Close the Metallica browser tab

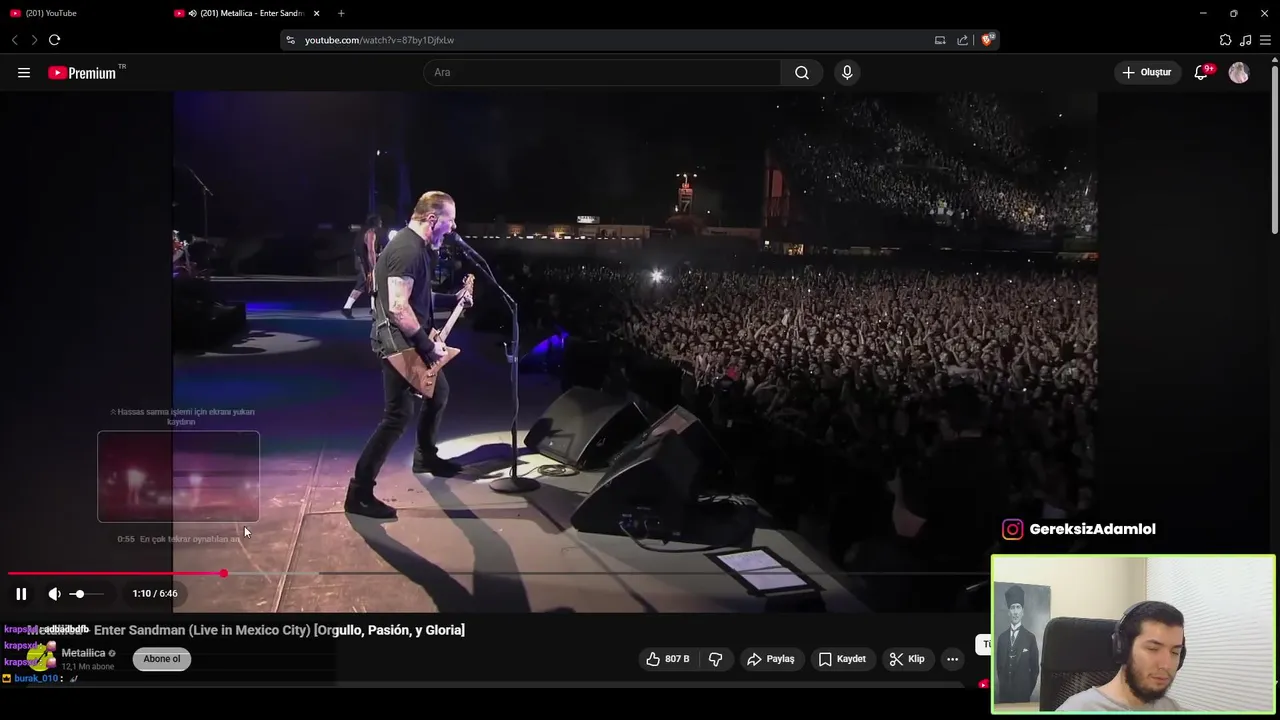coord(317,13)
